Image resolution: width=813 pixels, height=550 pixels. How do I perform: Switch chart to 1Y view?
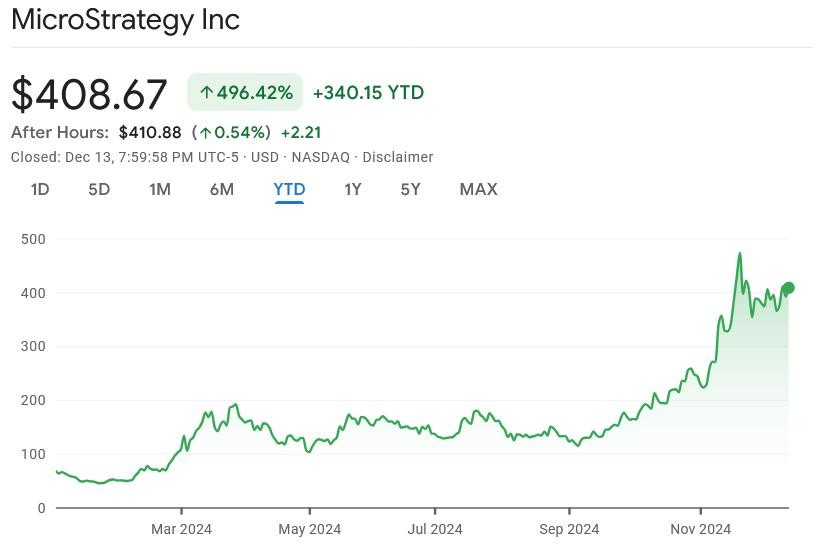[353, 189]
